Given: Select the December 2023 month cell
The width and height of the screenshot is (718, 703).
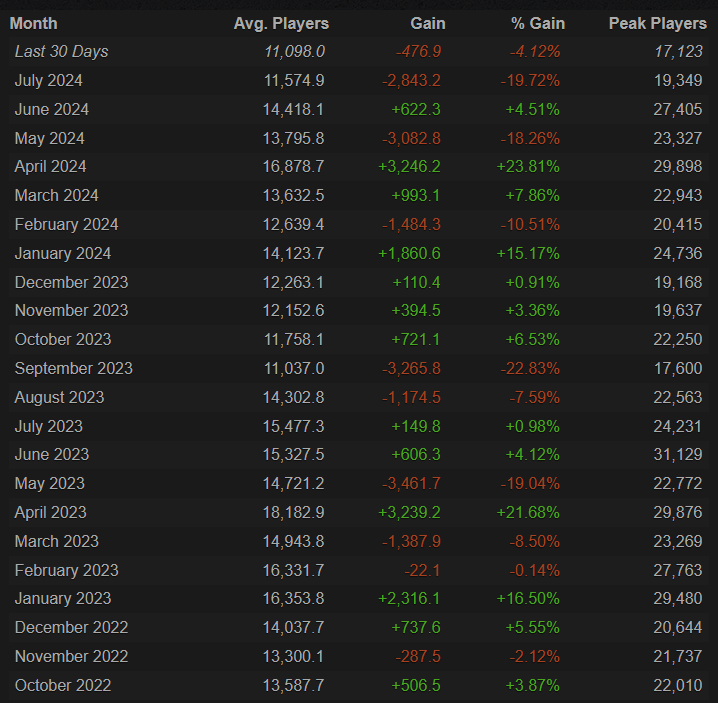Looking at the screenshot, I should click(71, 282).
